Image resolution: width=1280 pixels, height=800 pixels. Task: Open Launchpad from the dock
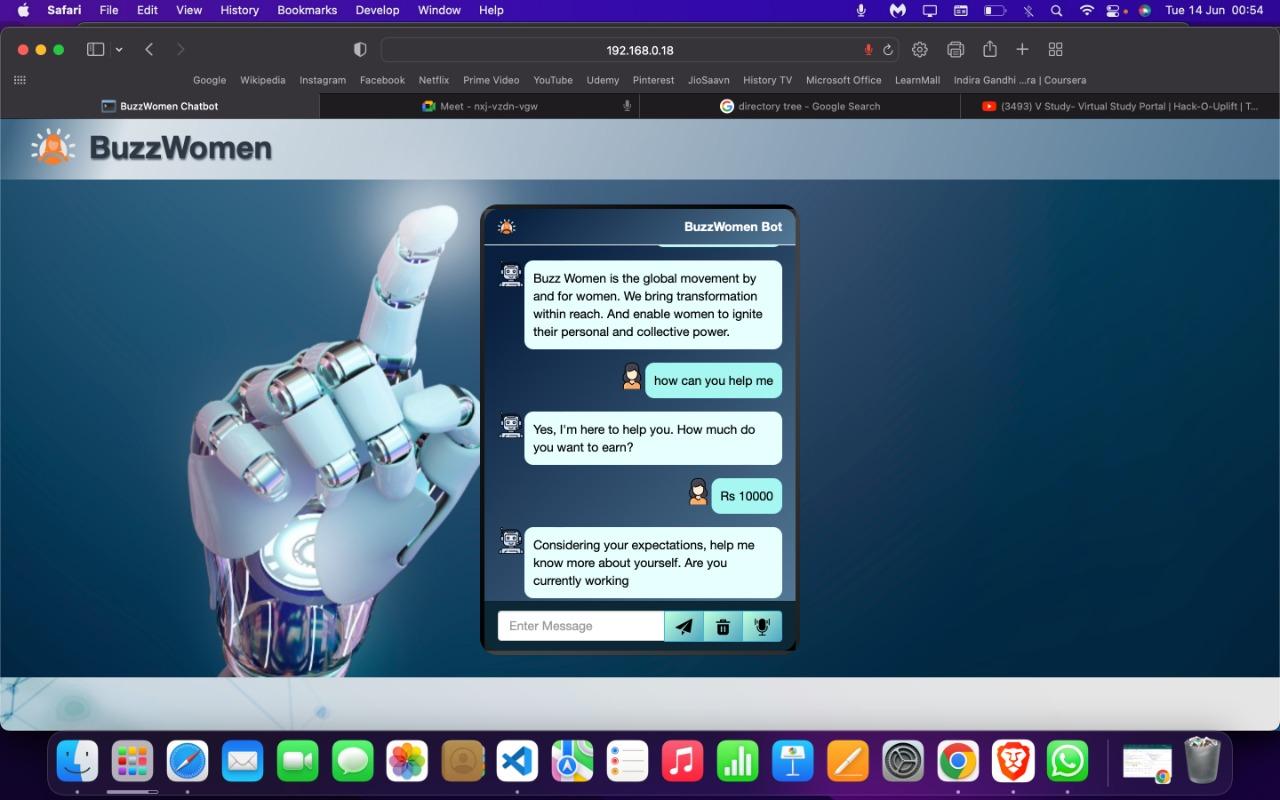click(x=132, y=762)
